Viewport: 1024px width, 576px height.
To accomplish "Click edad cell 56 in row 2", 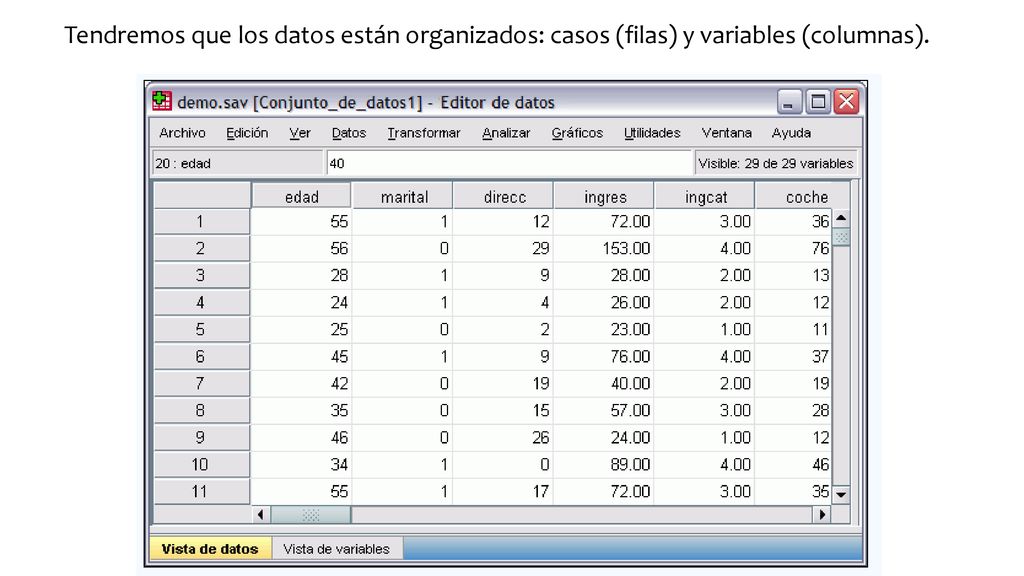I will [x=302, y=248].
